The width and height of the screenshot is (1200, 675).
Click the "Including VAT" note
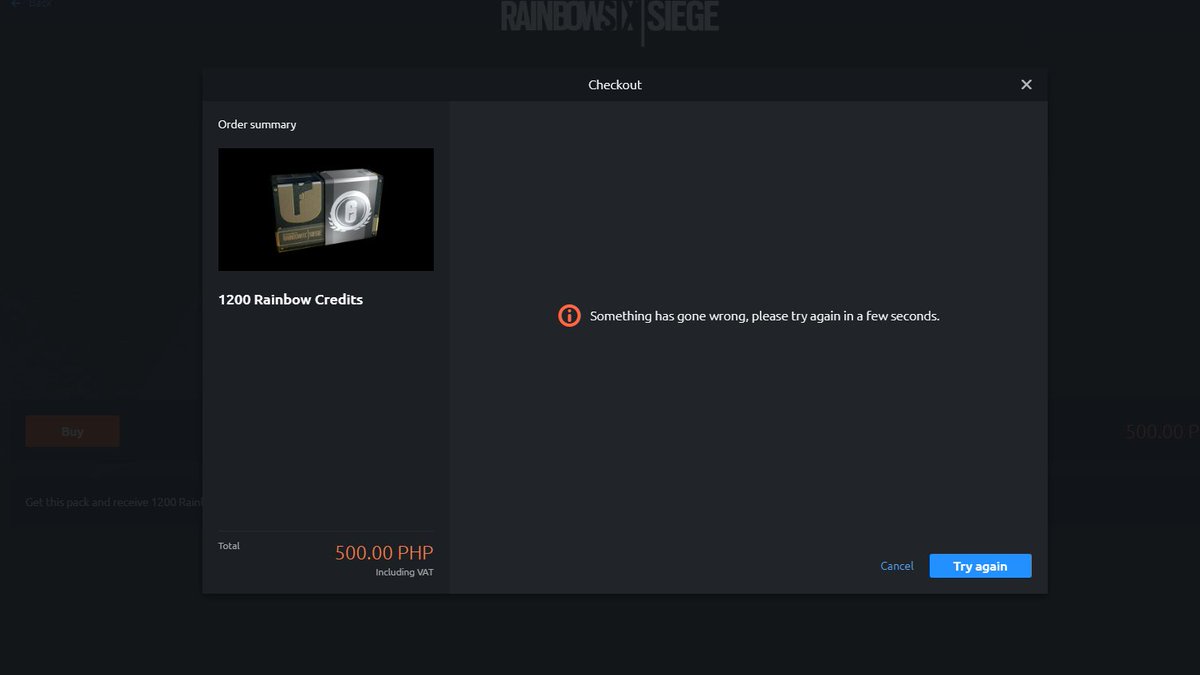tap(405, 572)
